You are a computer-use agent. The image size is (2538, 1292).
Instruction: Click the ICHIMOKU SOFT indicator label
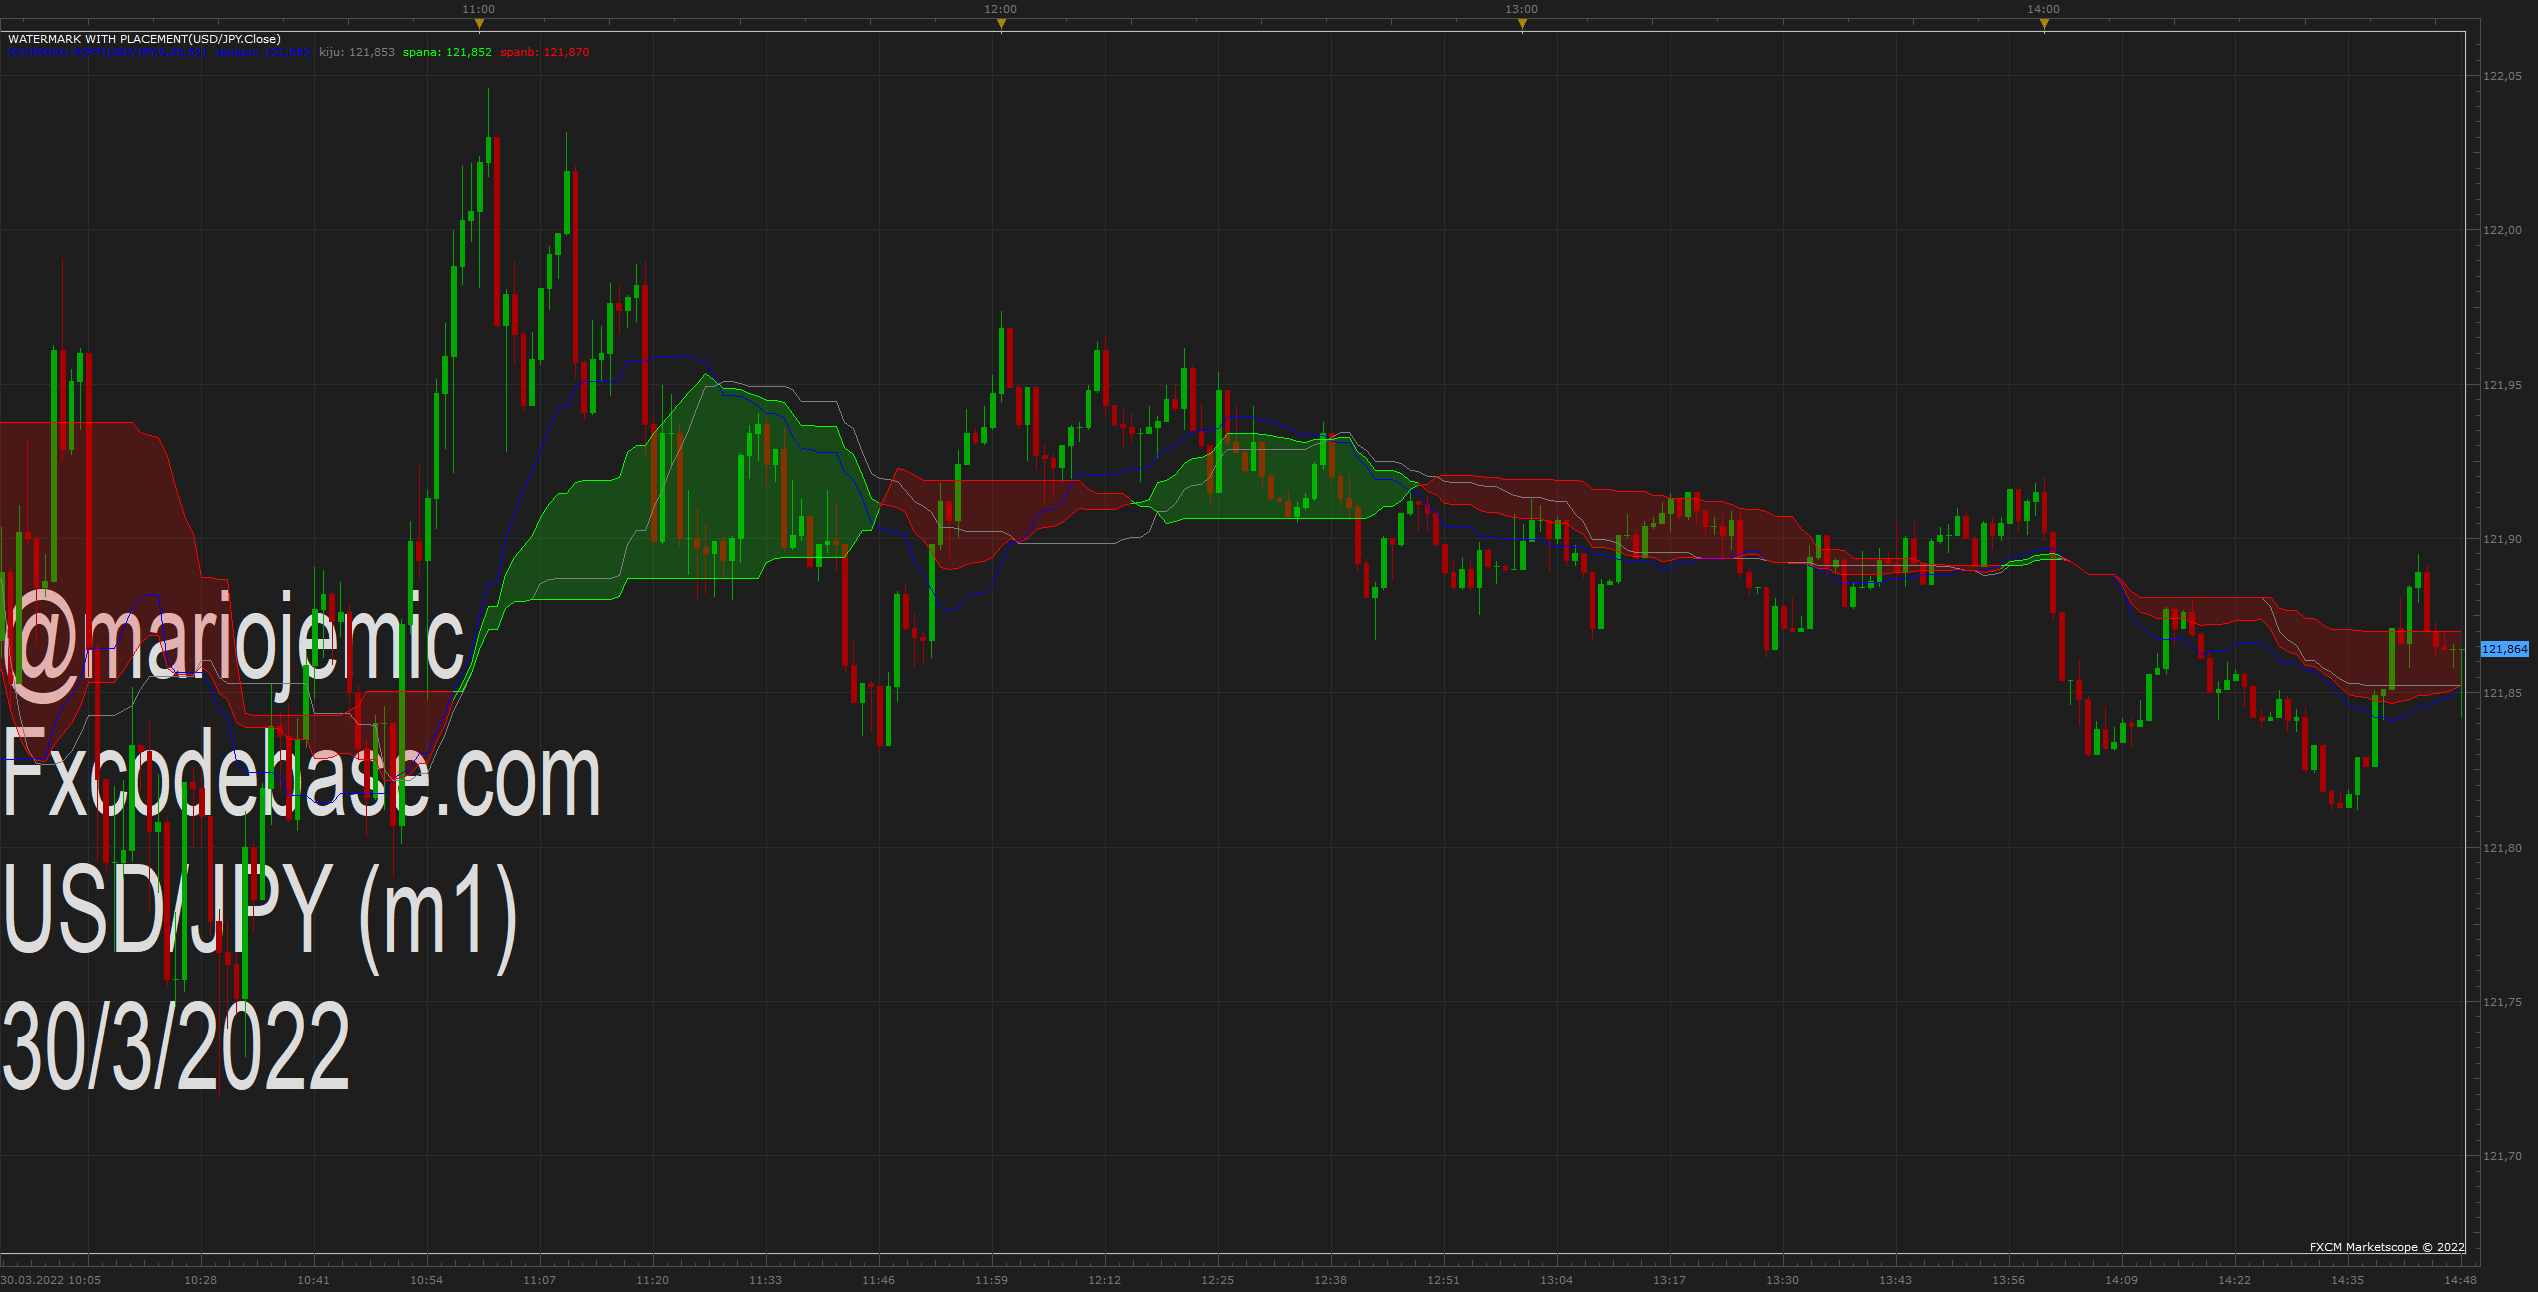pyautogui.click(x=107, y=52)
